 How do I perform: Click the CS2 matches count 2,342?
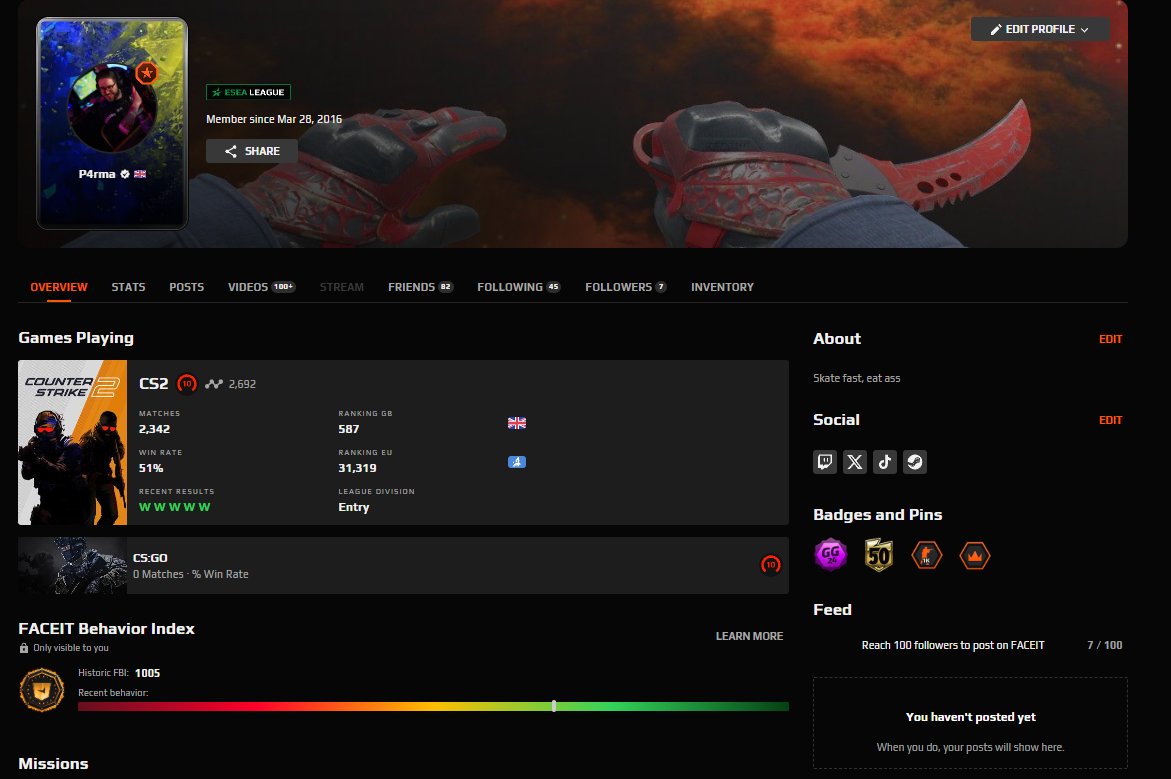coord(155,429)
